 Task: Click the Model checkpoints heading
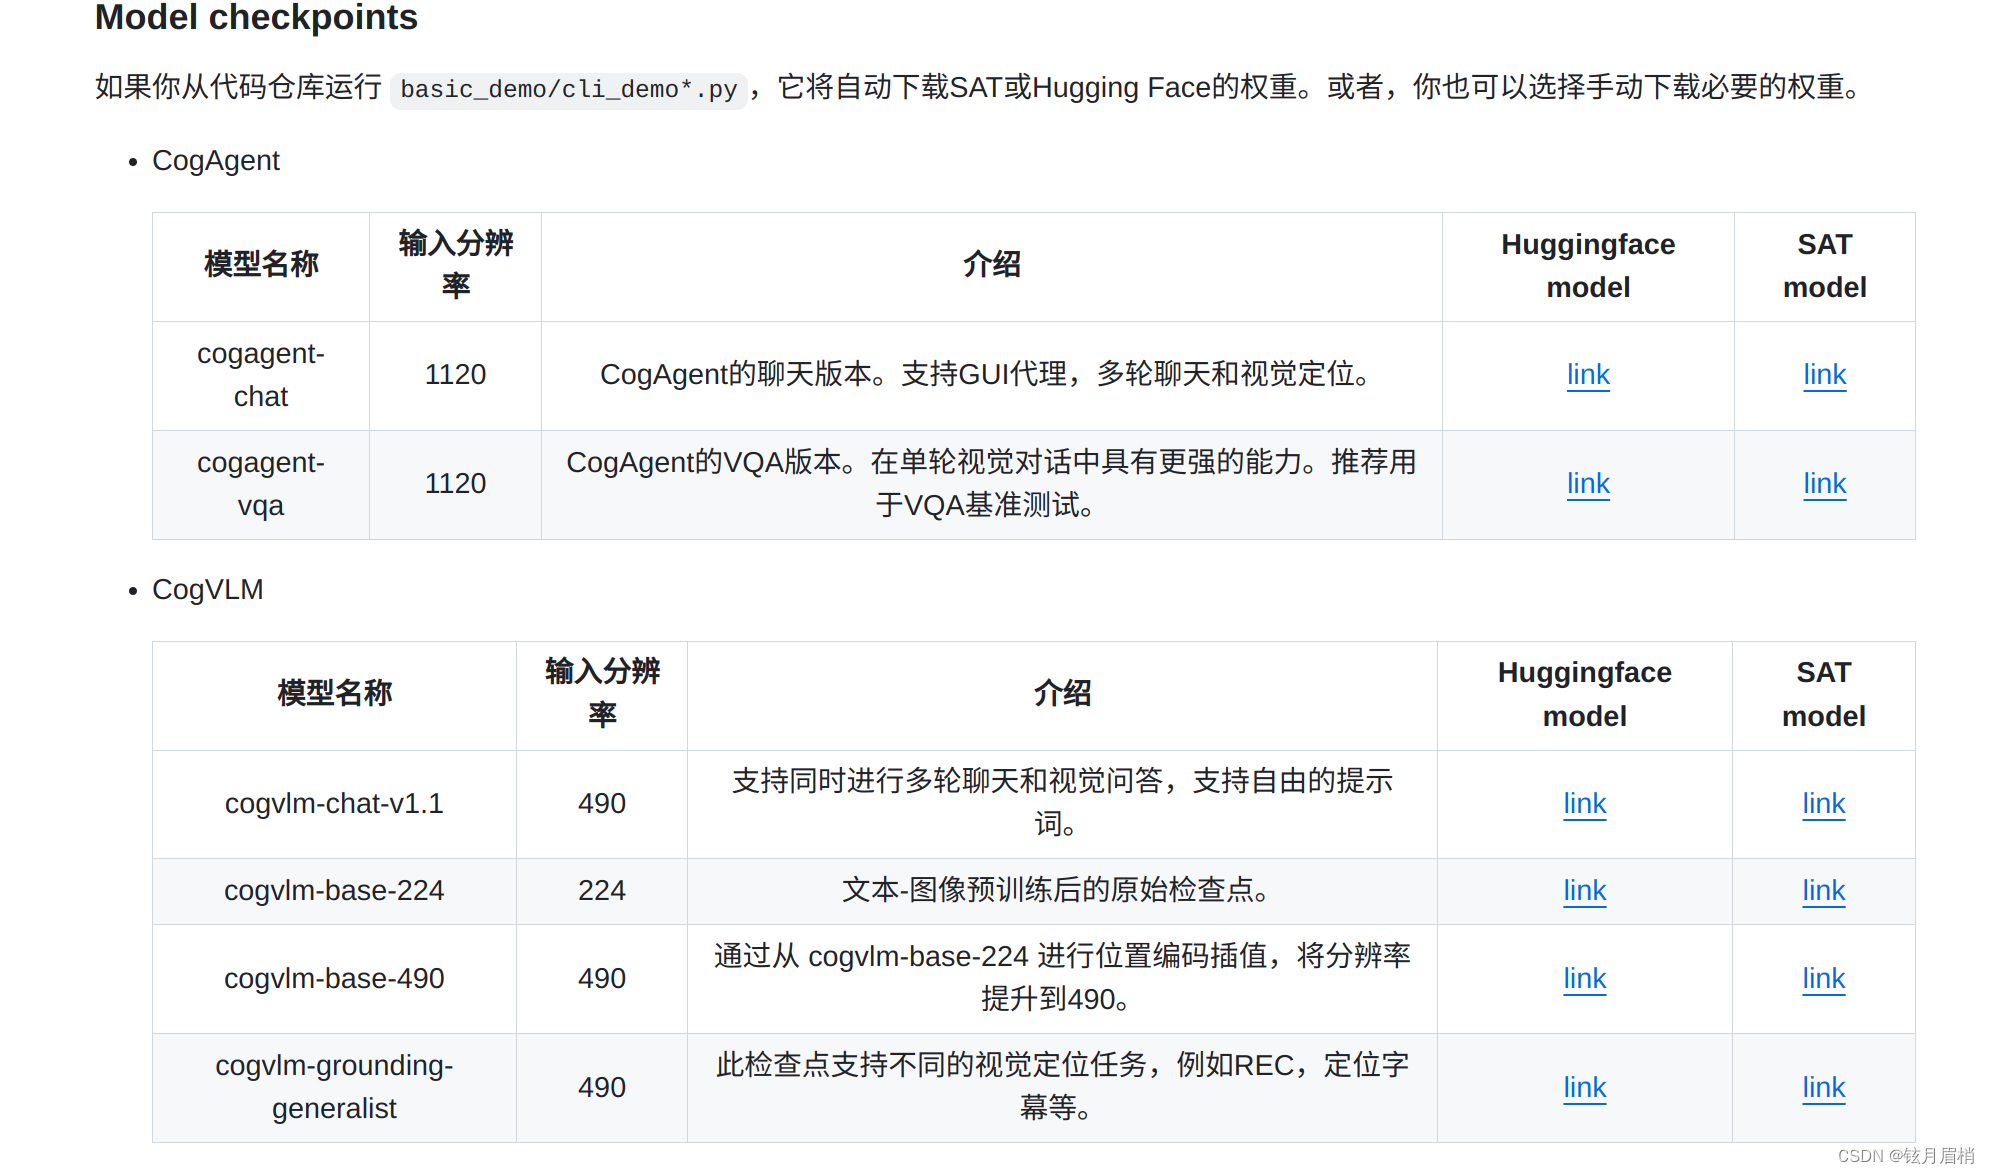click(255, 18)
